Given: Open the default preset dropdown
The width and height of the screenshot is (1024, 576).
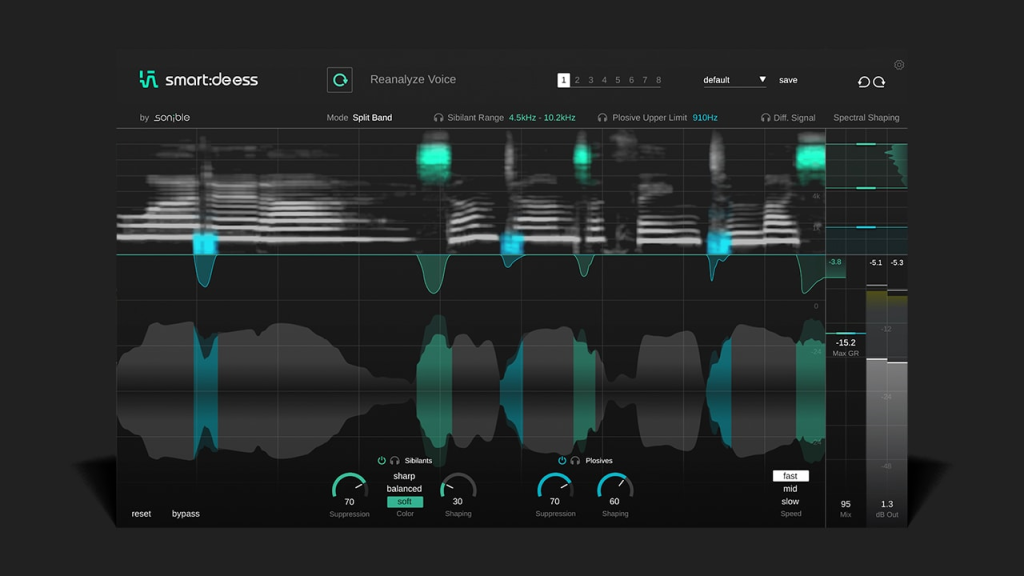Looking at the screenshot, I should coord(734,80).
